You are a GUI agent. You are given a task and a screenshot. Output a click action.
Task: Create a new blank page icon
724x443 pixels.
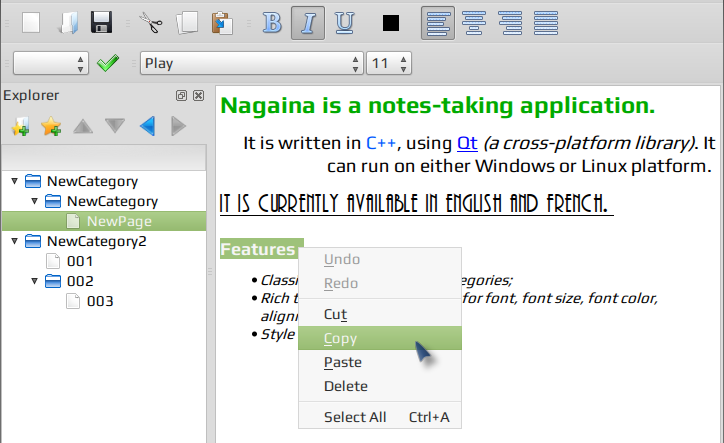tap(31, 23)
